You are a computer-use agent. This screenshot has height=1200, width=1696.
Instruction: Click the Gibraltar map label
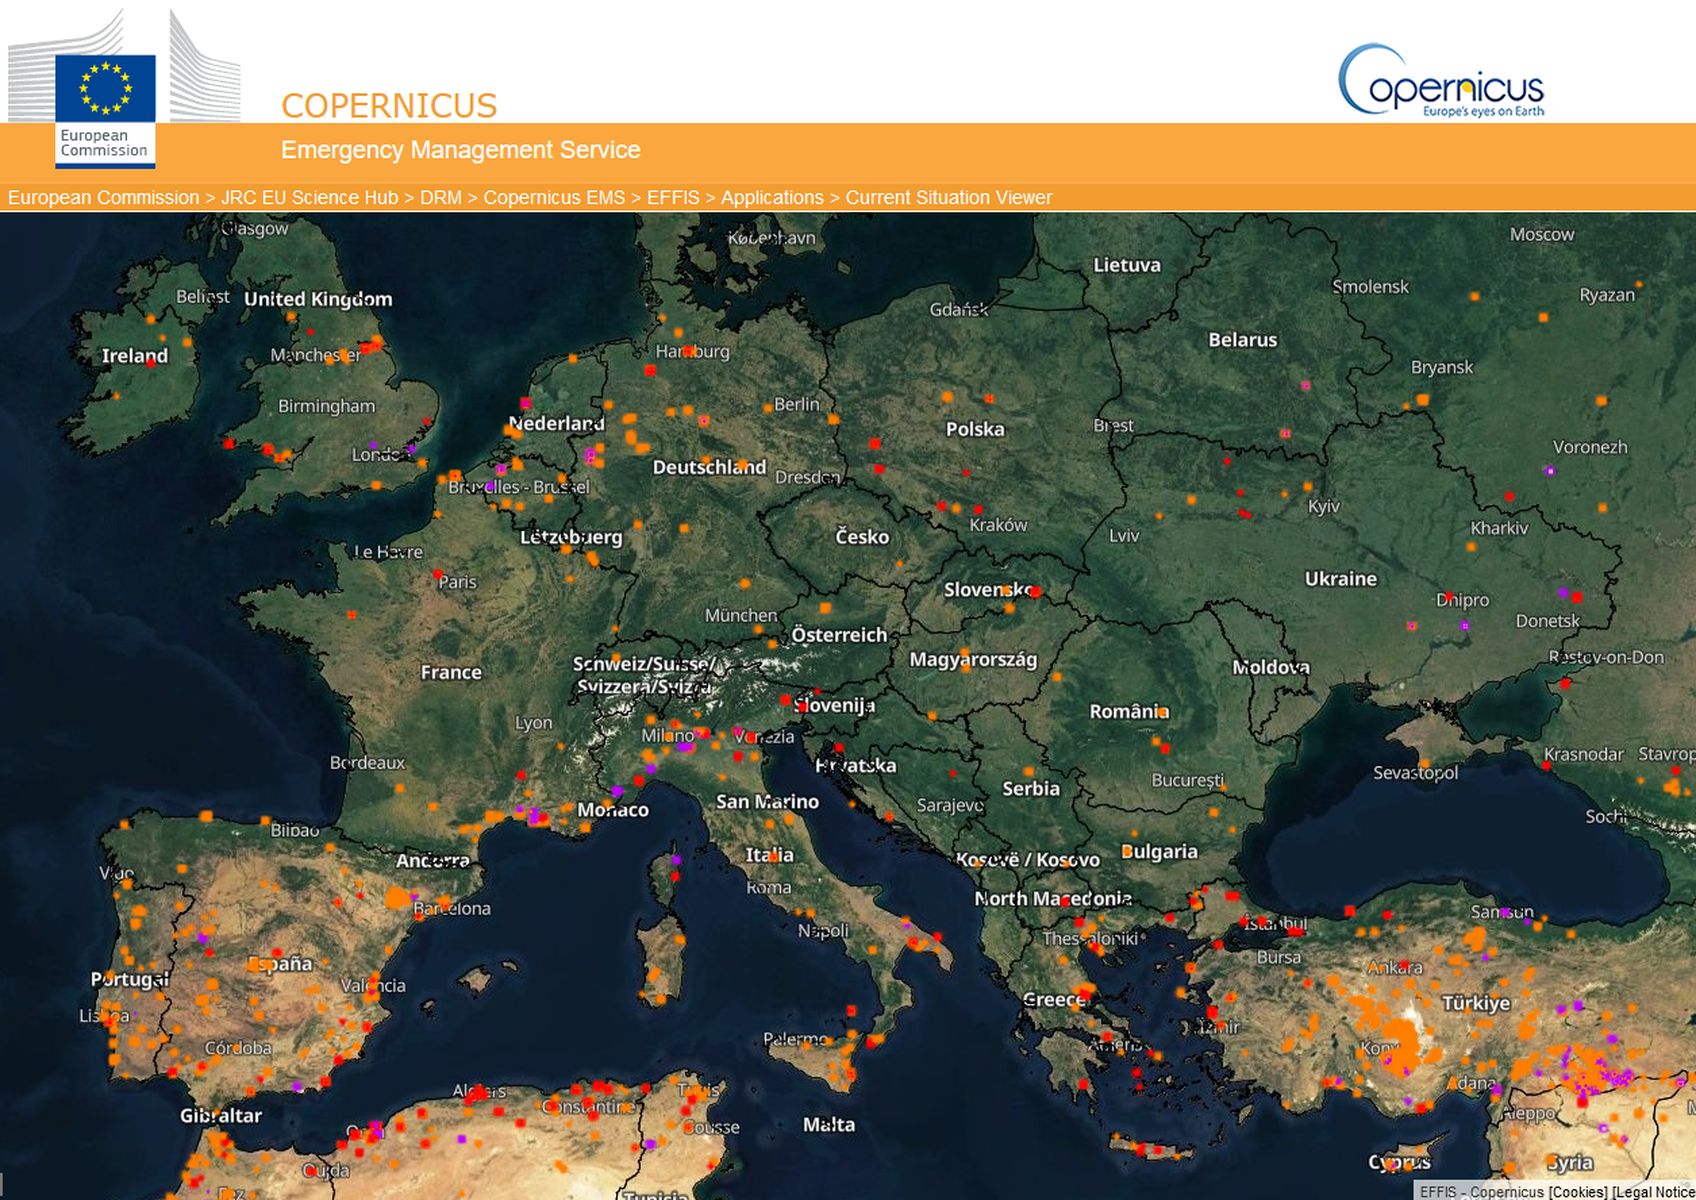221,1116
